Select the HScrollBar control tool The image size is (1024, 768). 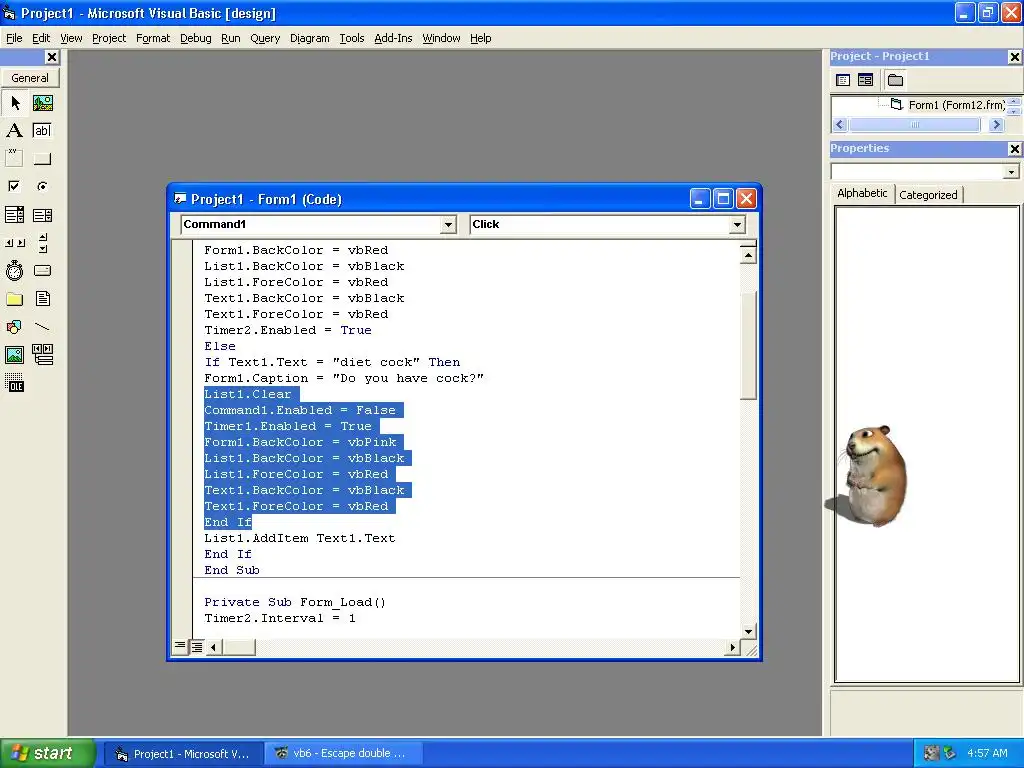pyautogui.click(x=15, y=243)
